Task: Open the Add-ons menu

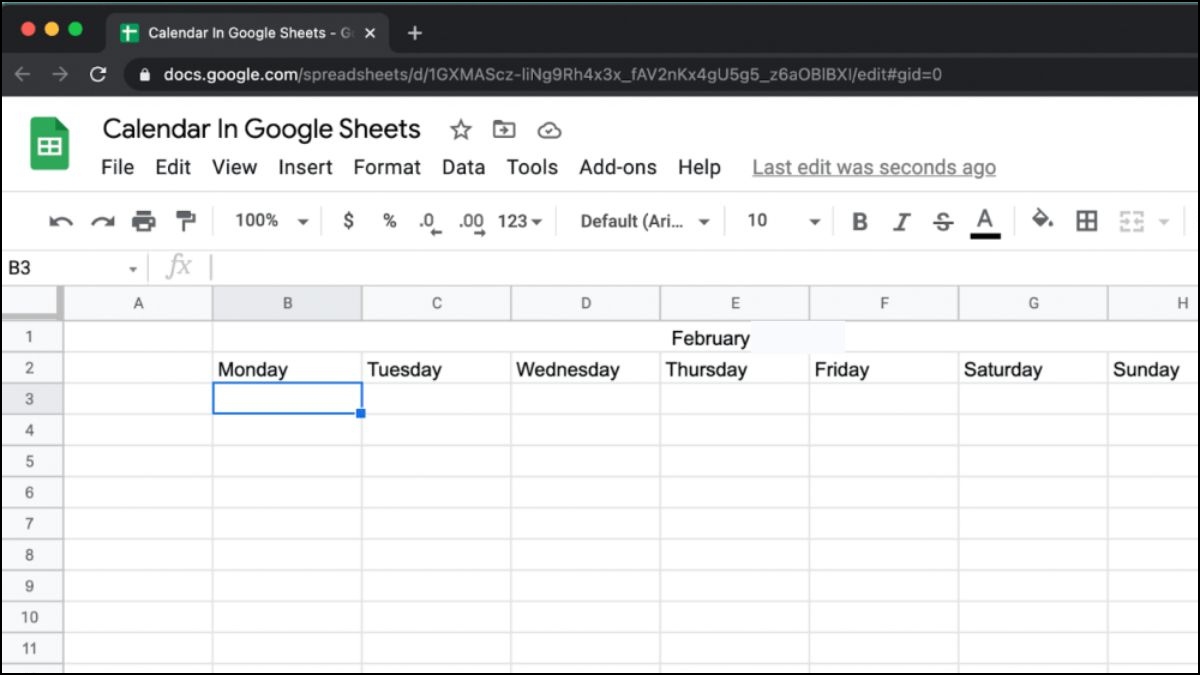Action: (x=618, y=167)
